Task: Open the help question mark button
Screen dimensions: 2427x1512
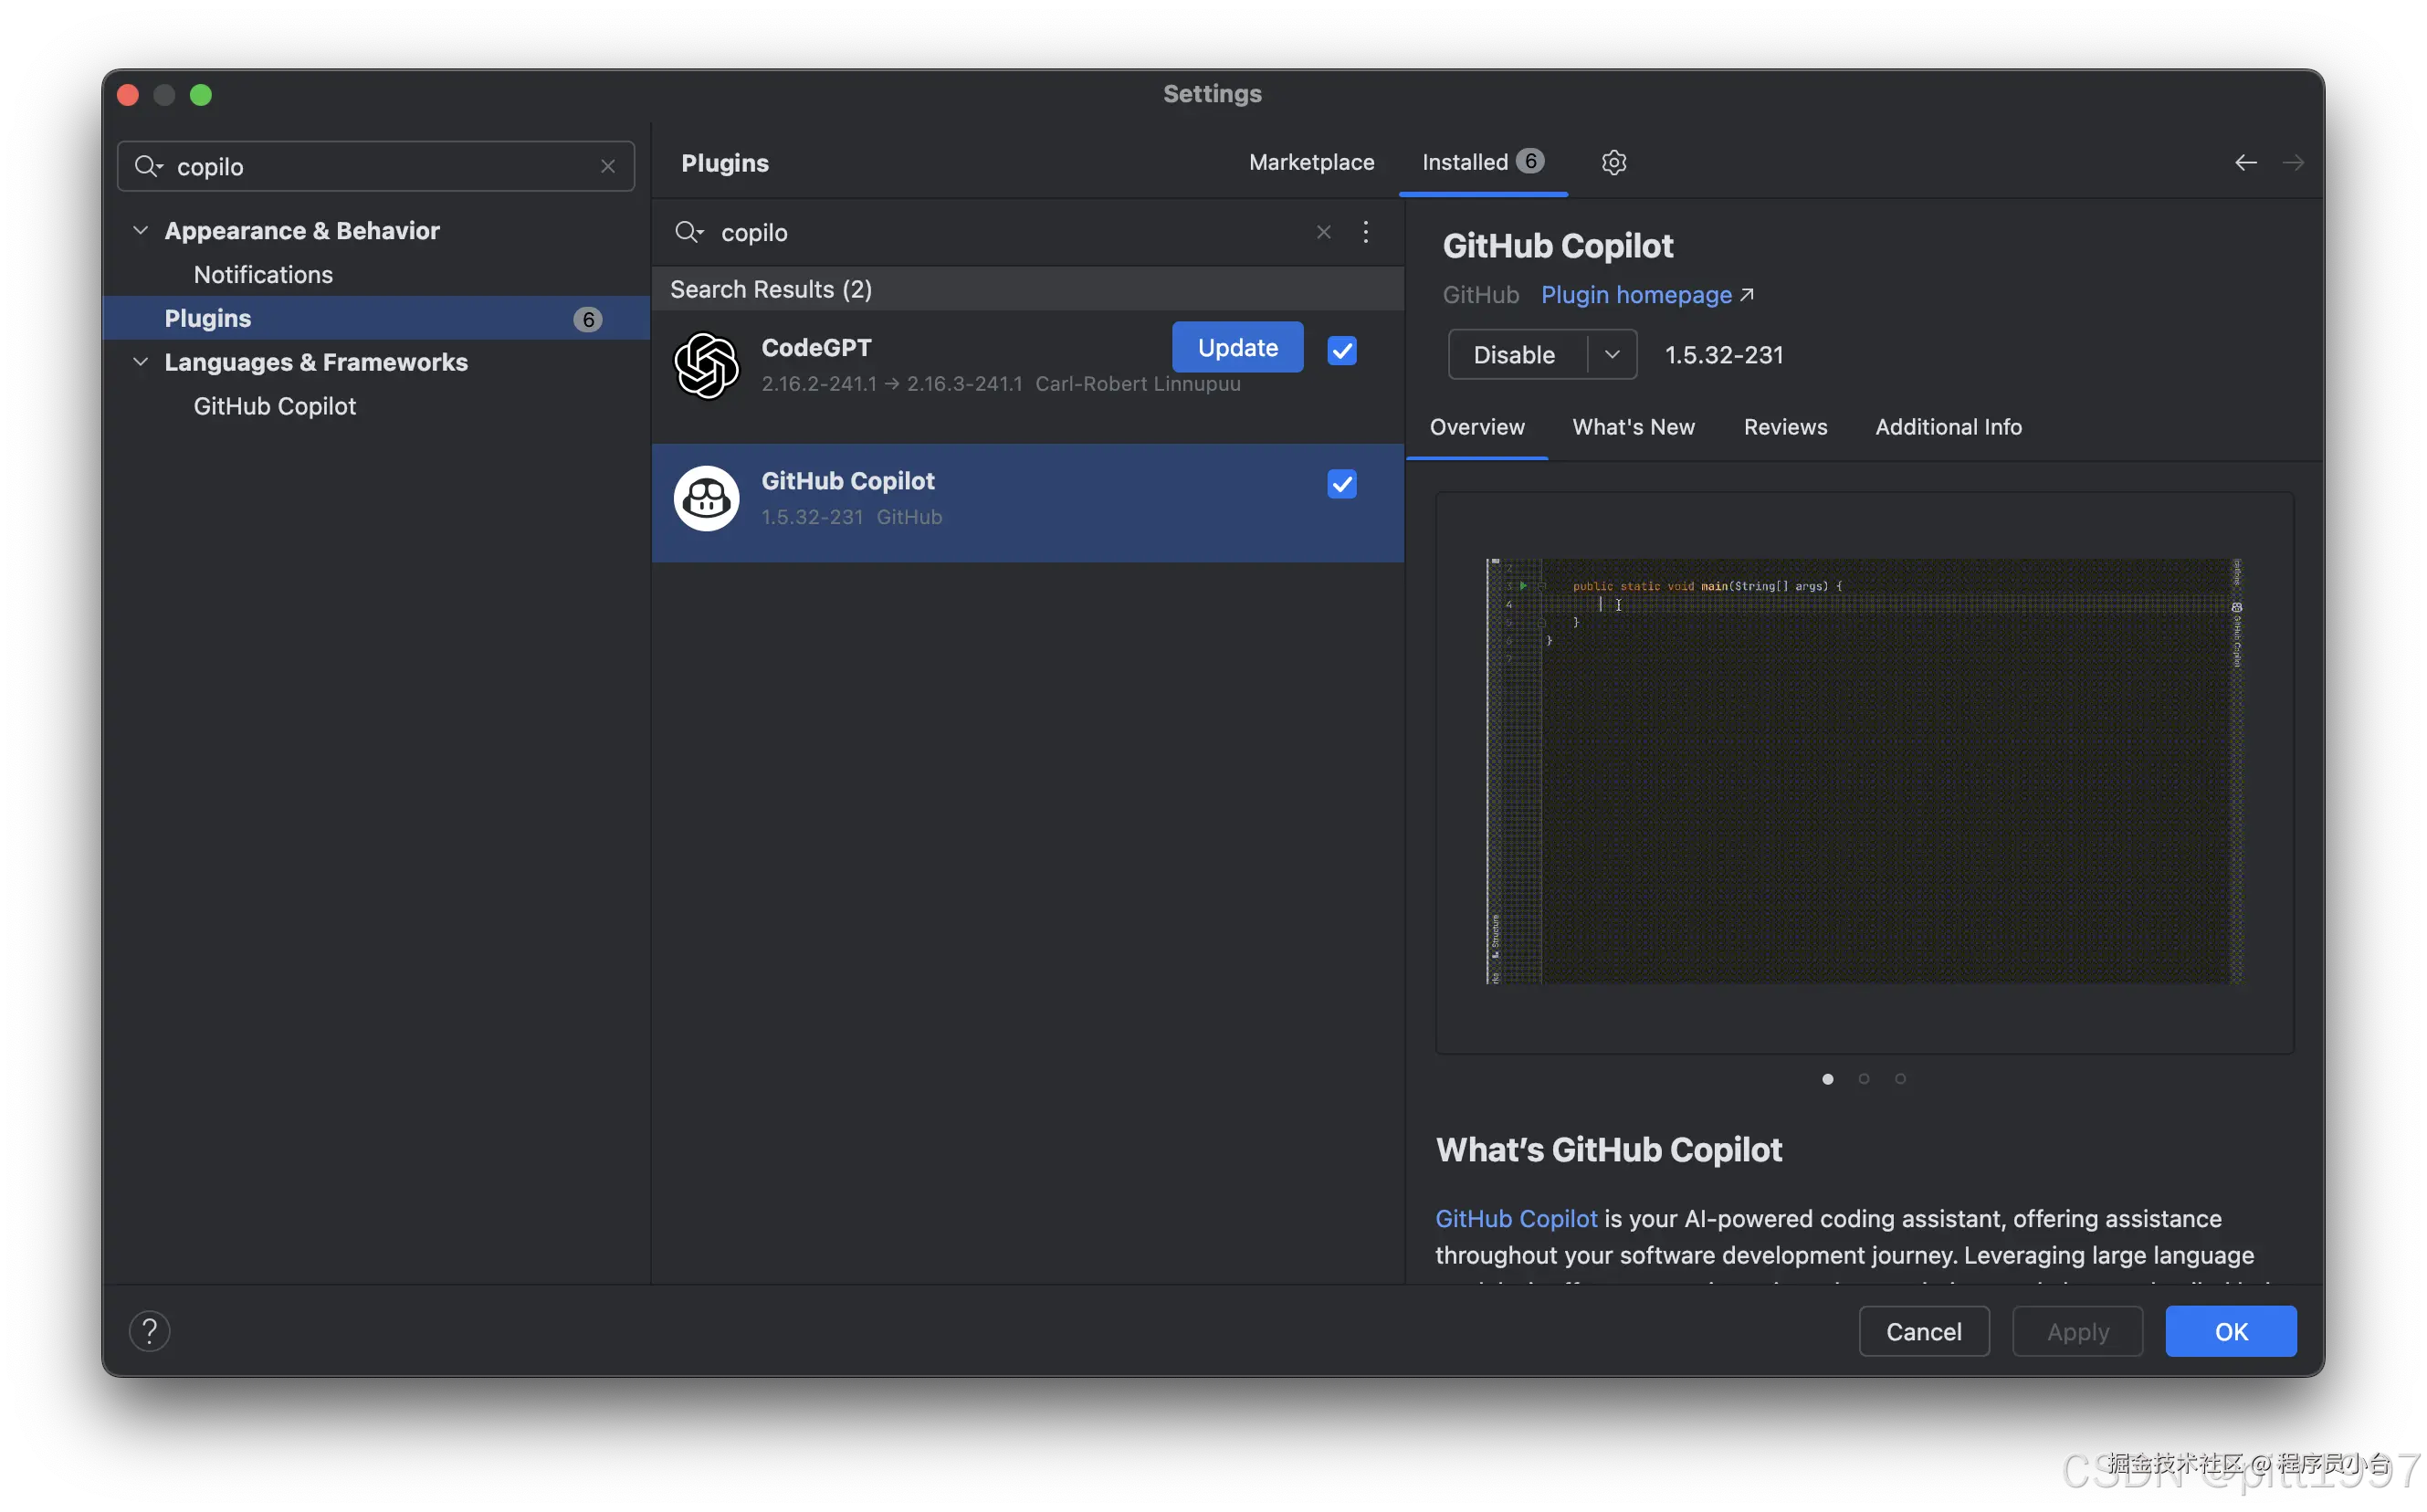Action: coord(149,1331)
